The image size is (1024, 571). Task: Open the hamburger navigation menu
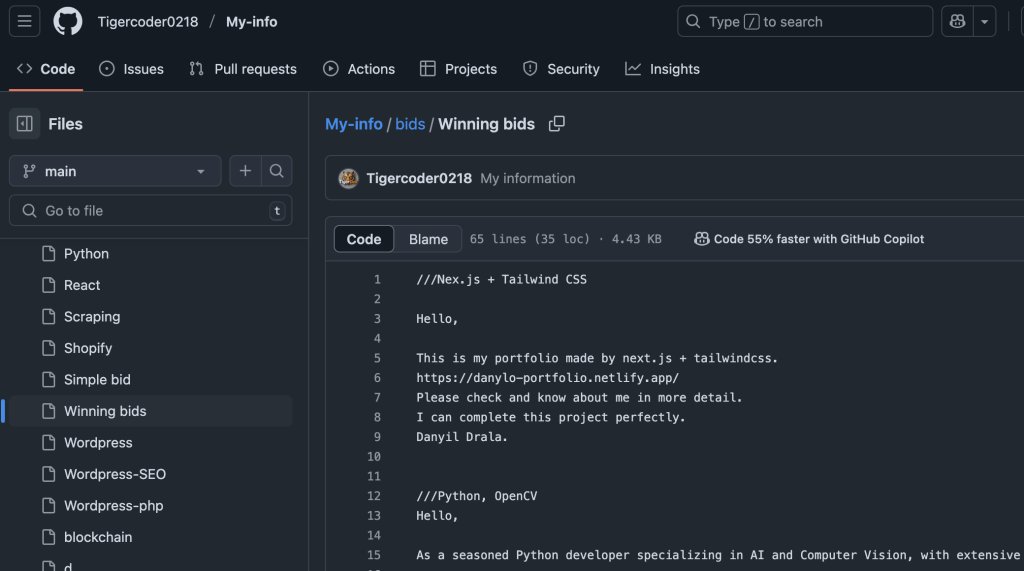coord(25,21)
